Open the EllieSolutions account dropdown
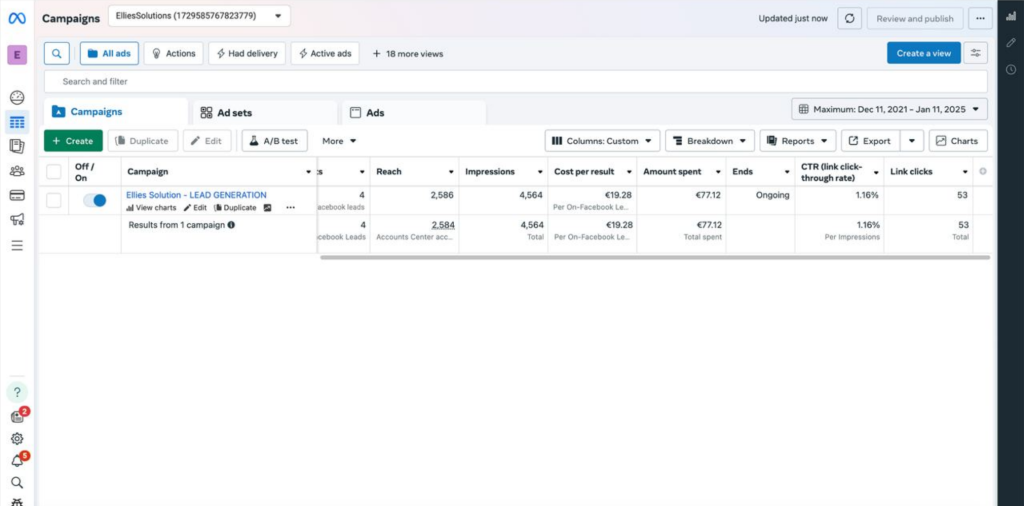Image resolution: width=1024 pixels, height=506 pixels. [199, 16]
